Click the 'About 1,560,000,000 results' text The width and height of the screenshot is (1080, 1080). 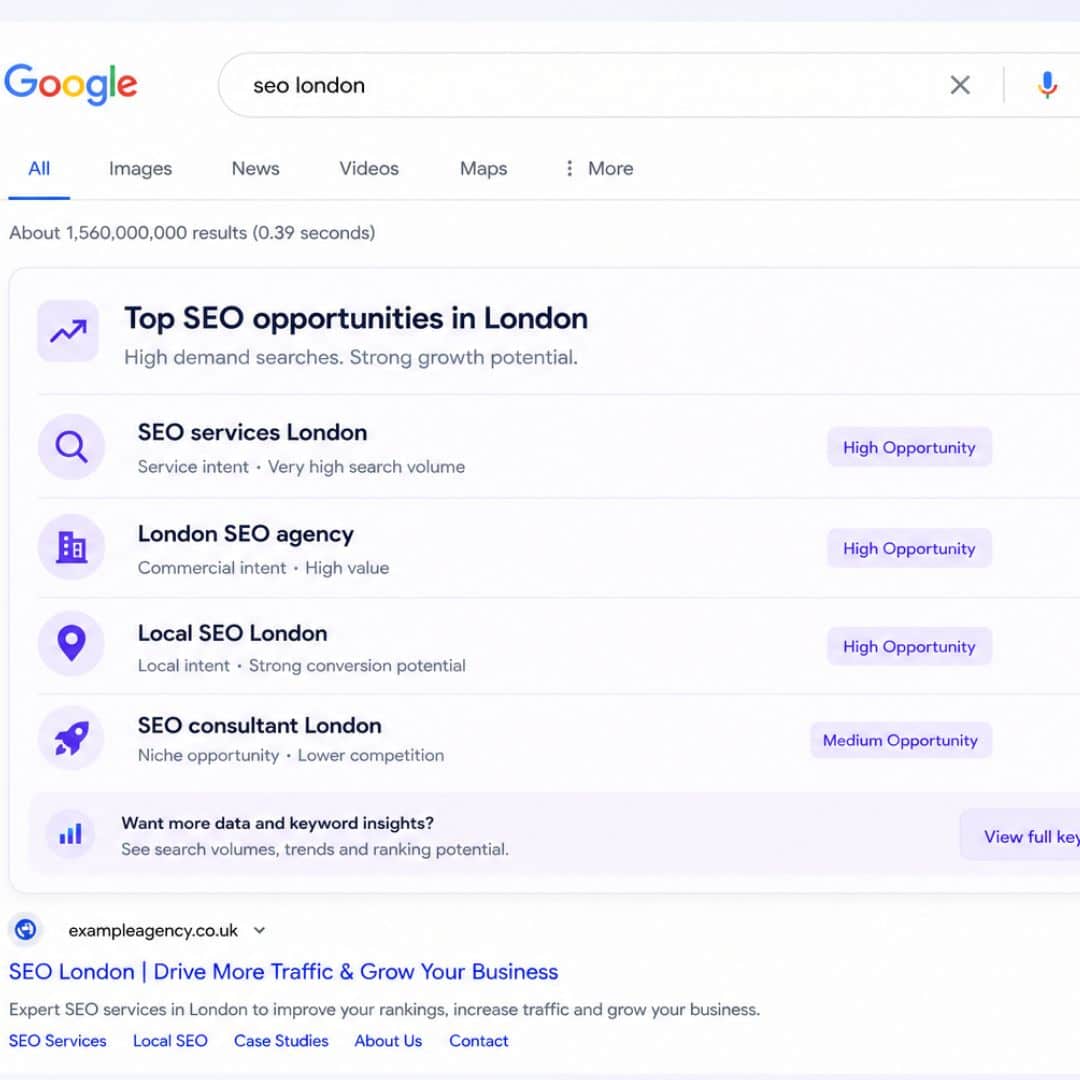(192, 233)
